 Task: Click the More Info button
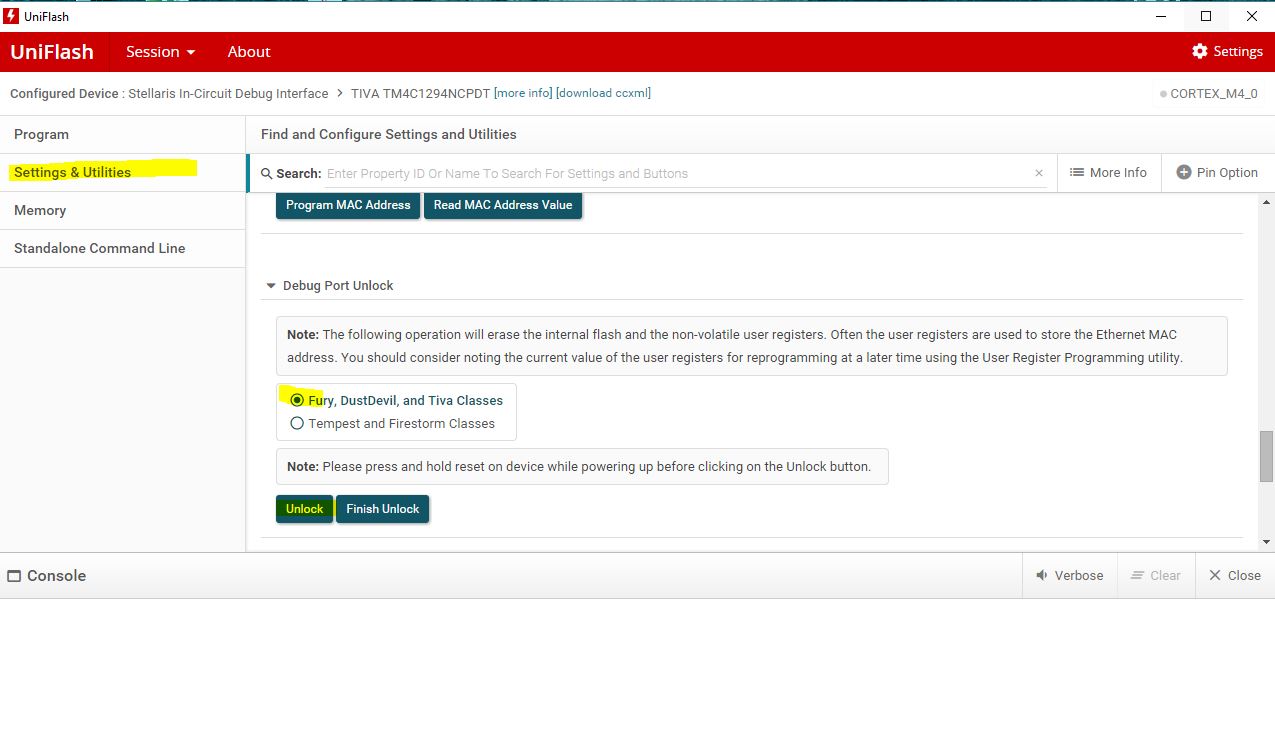(x=1108, y=172)
